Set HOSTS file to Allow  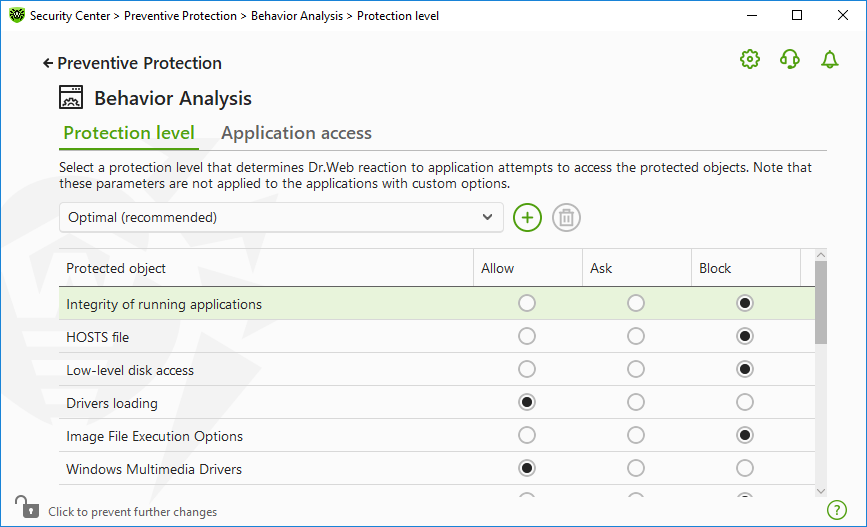point(526,336)
